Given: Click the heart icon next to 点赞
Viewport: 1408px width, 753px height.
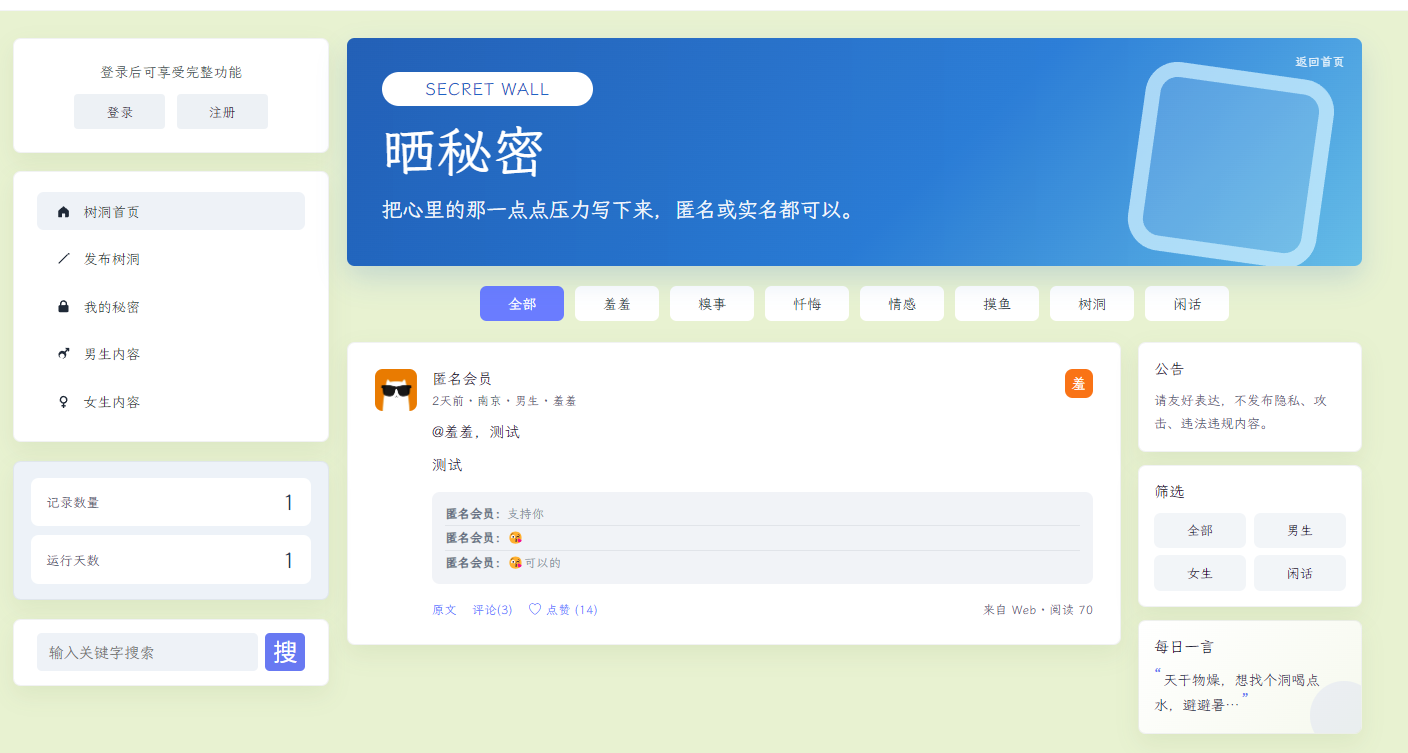Looking at the screenshot, I should point(535,609).
